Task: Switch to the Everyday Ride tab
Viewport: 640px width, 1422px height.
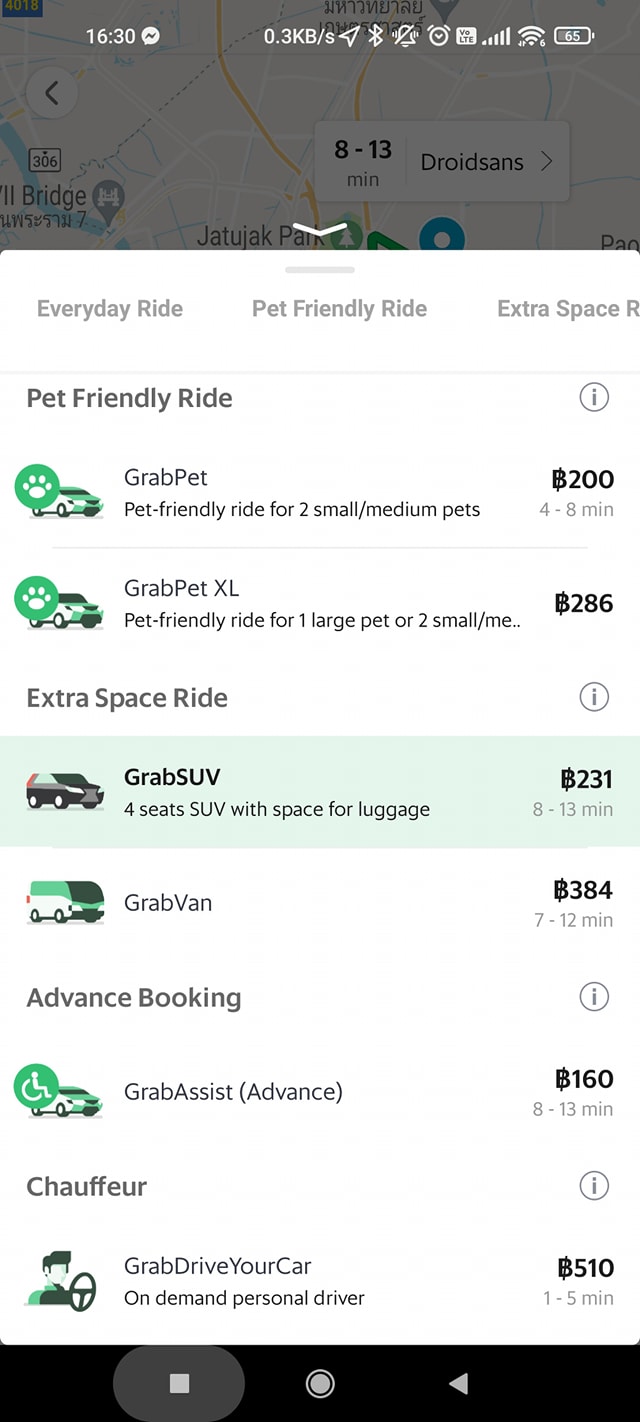Action: [x=110, y=309]
